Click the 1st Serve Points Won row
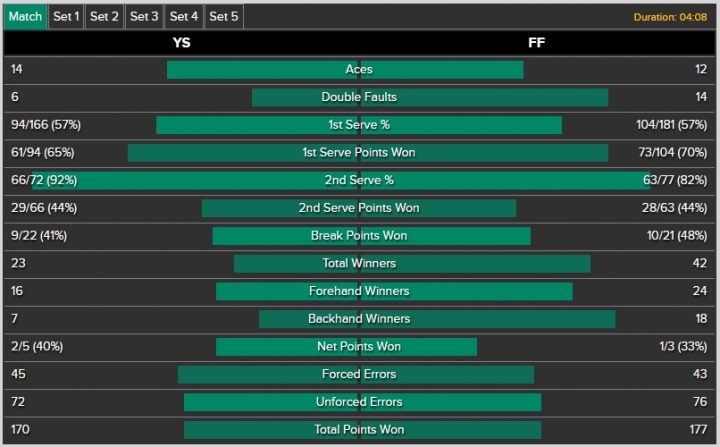 pos(360,153)
